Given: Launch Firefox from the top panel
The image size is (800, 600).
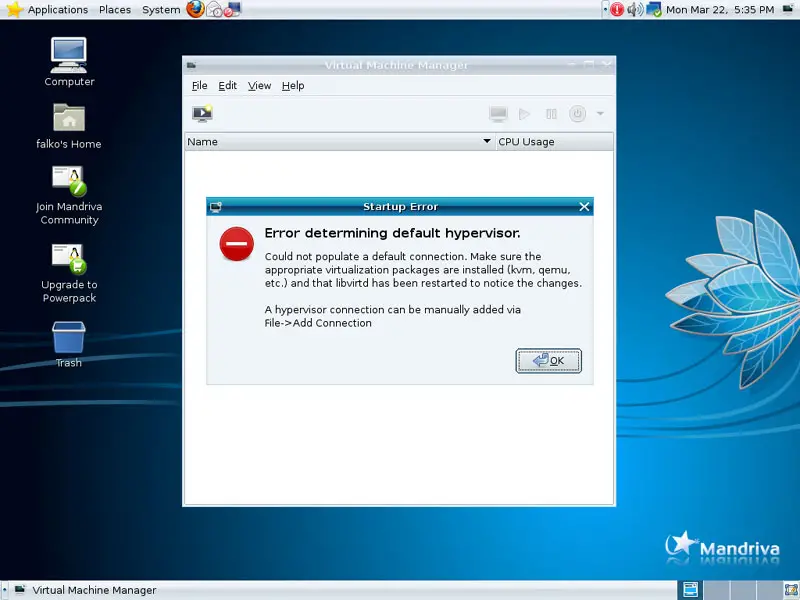Looking at the screenshot, I should pyautogui.click(x=195, y=9).
